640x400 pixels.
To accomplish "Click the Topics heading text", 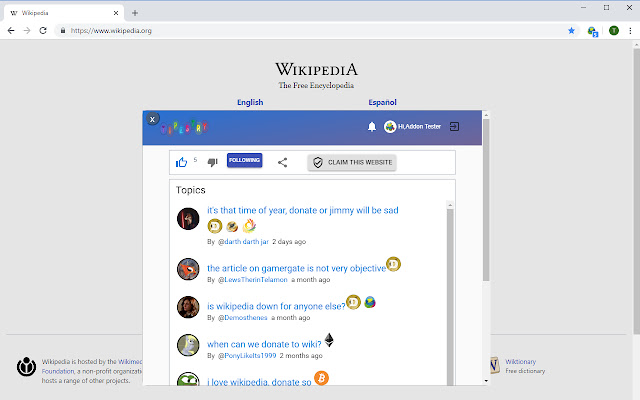I will tap(191, 190).
